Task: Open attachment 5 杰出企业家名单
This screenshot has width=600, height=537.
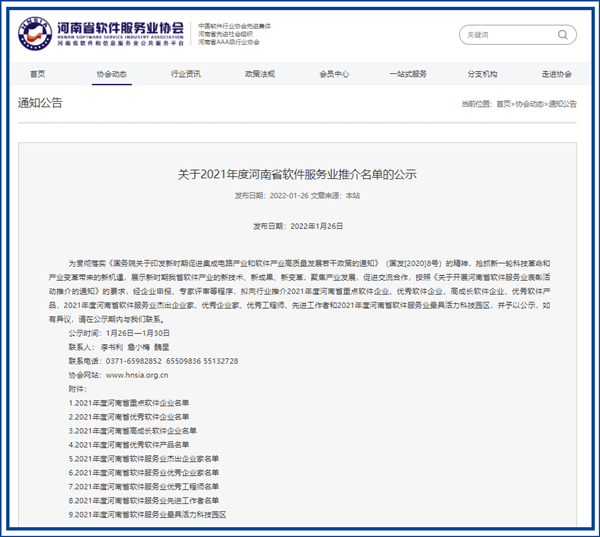Action: 143,459
